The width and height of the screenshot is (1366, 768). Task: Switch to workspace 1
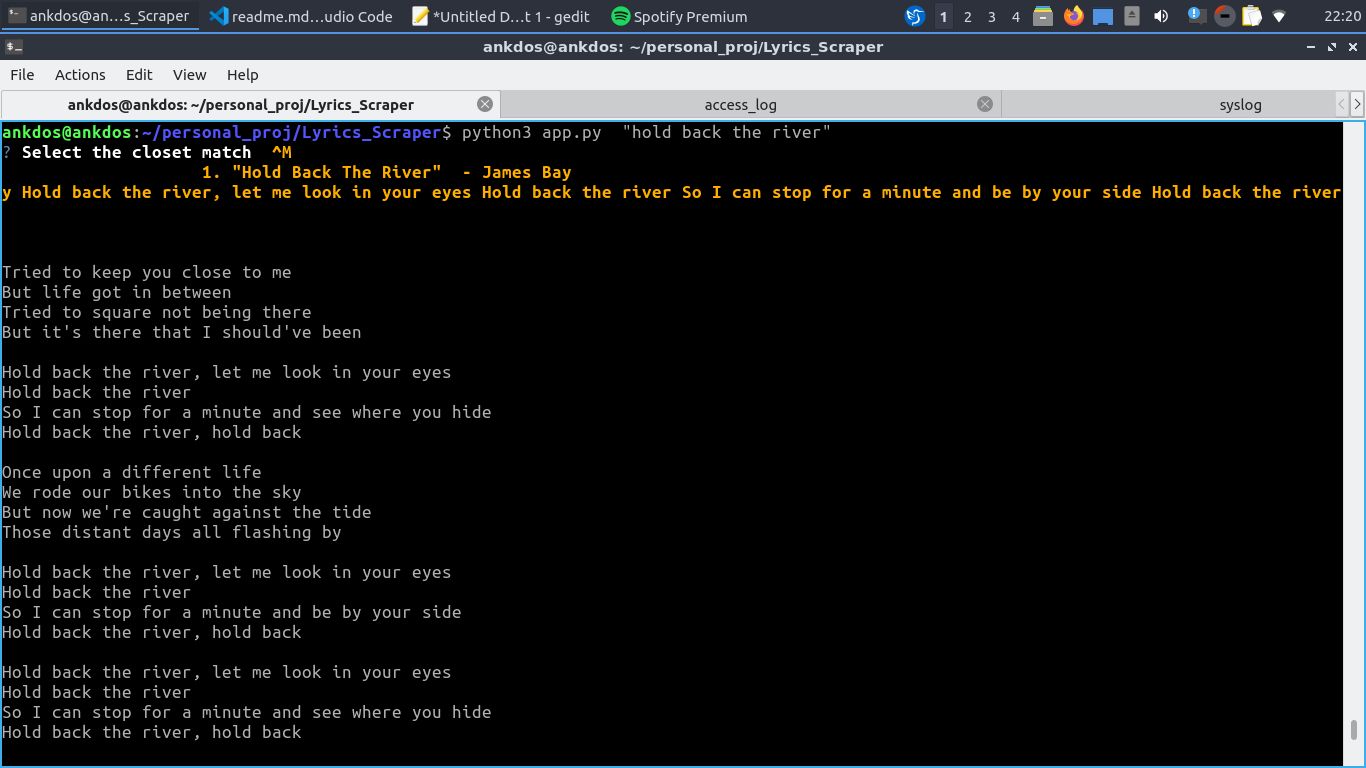(x=943, y=16)
